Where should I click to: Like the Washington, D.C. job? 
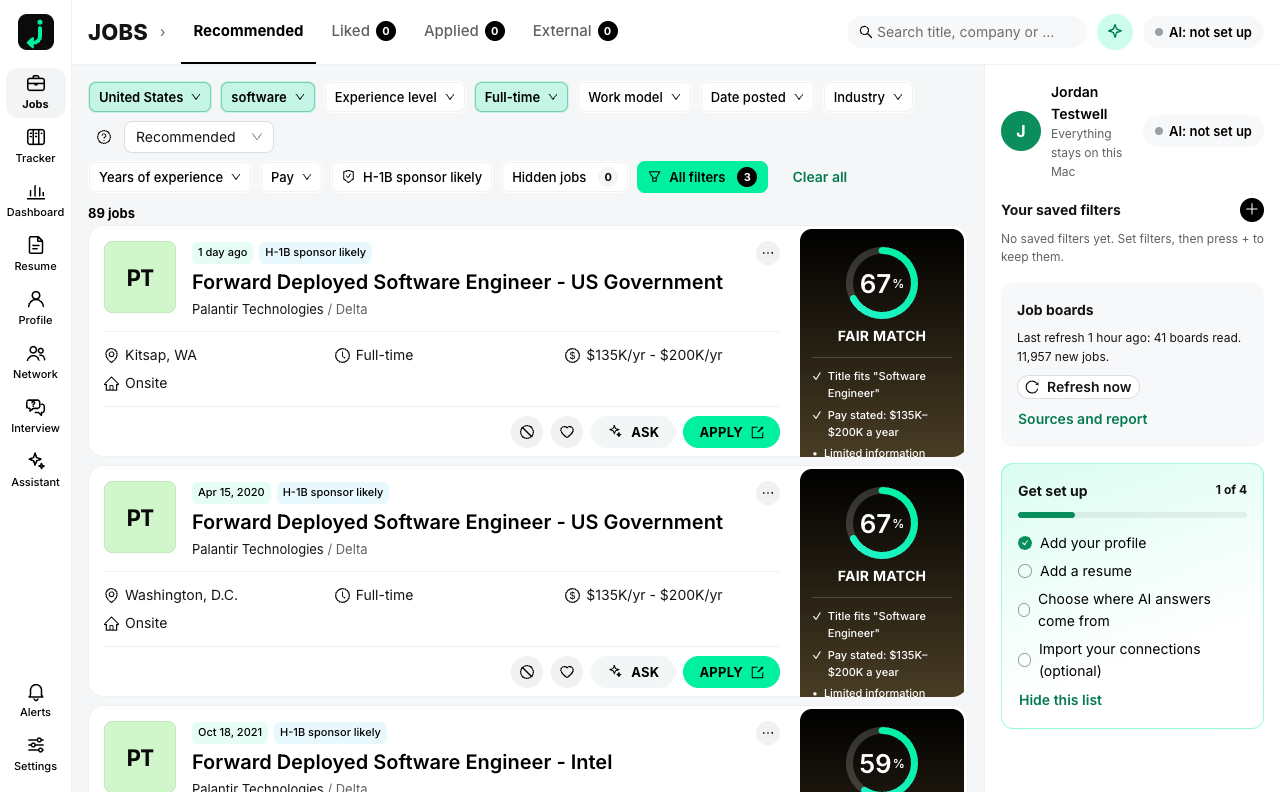[x=567, y=672]
